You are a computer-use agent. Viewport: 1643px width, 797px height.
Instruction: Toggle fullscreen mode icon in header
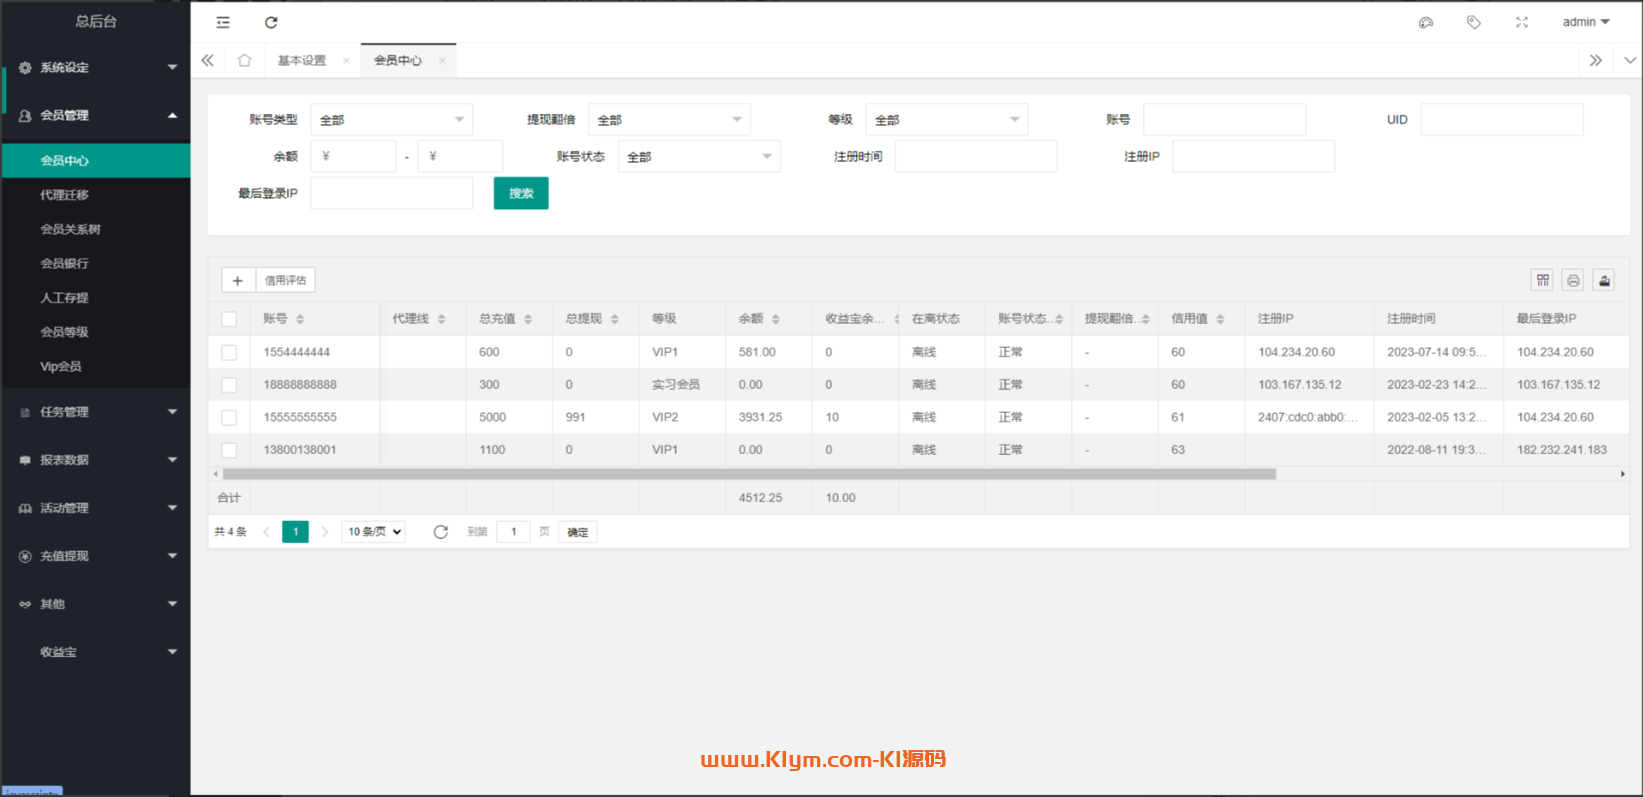pyautogui.click(x=1521, y=22)
